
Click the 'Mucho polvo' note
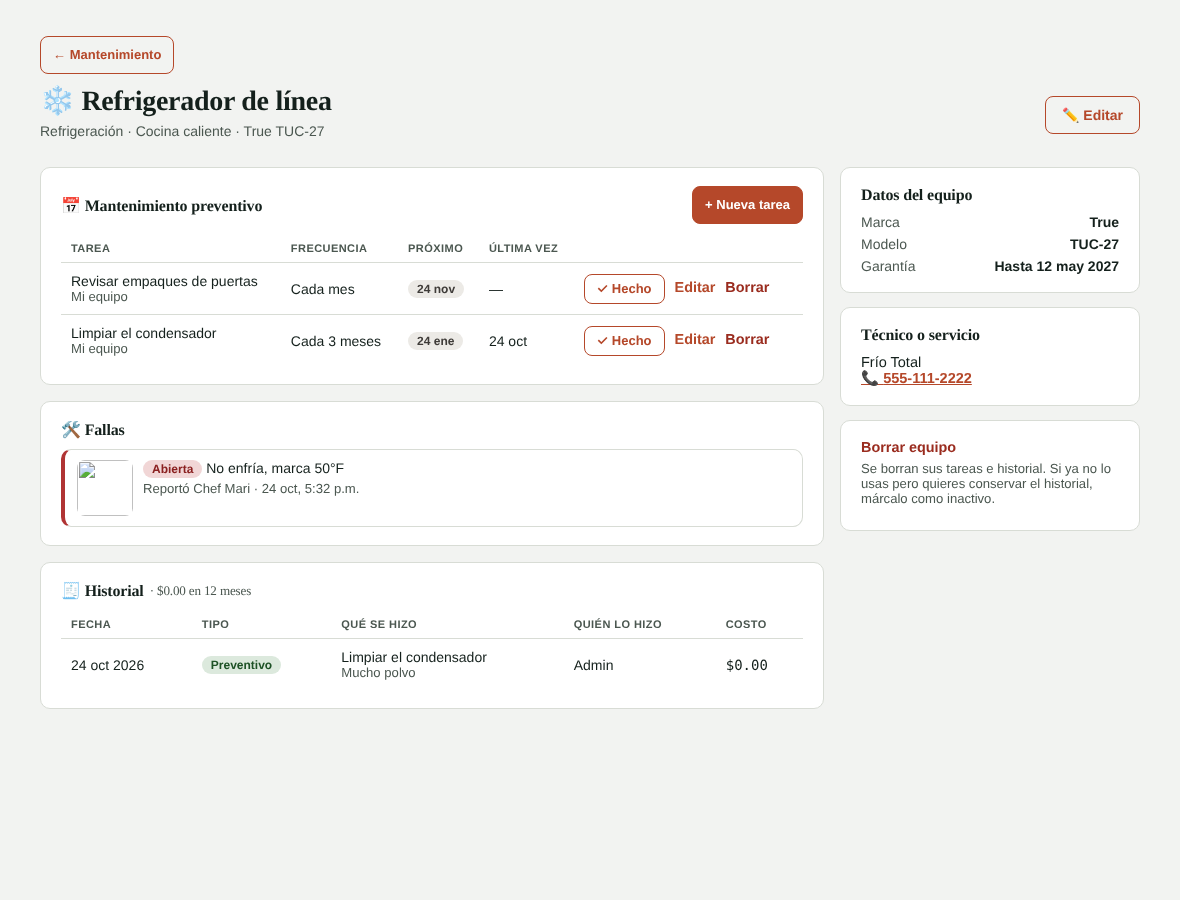point(378,673)
